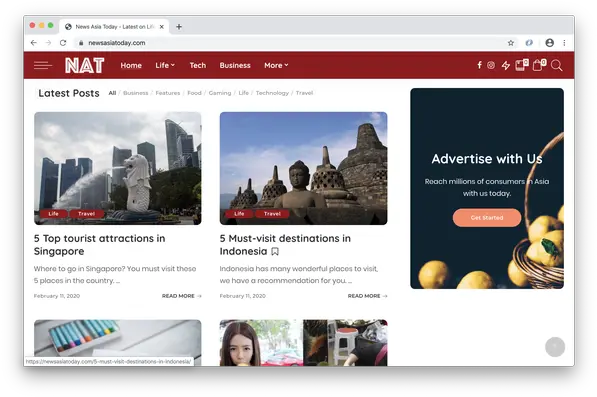Open the '5 Must-visit destinations in Indonesia' headline

tap(285, 245)
